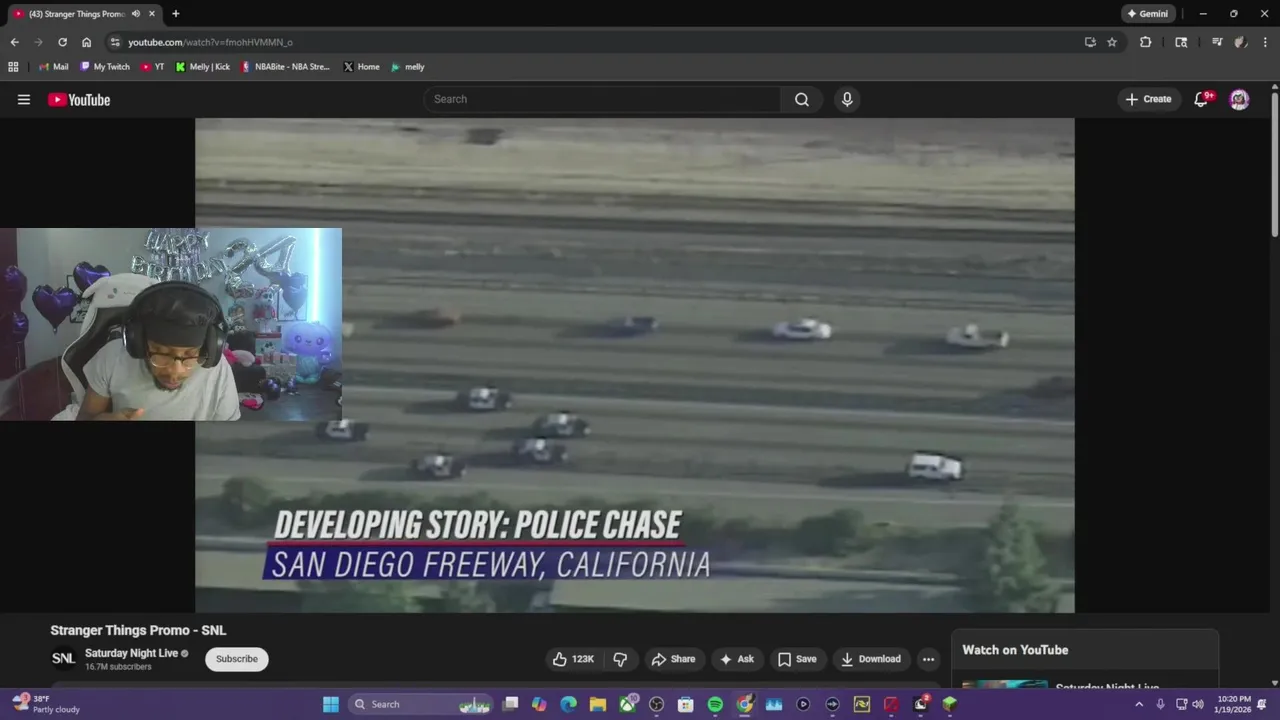Show hidden system tray icons

[1138, 704]
